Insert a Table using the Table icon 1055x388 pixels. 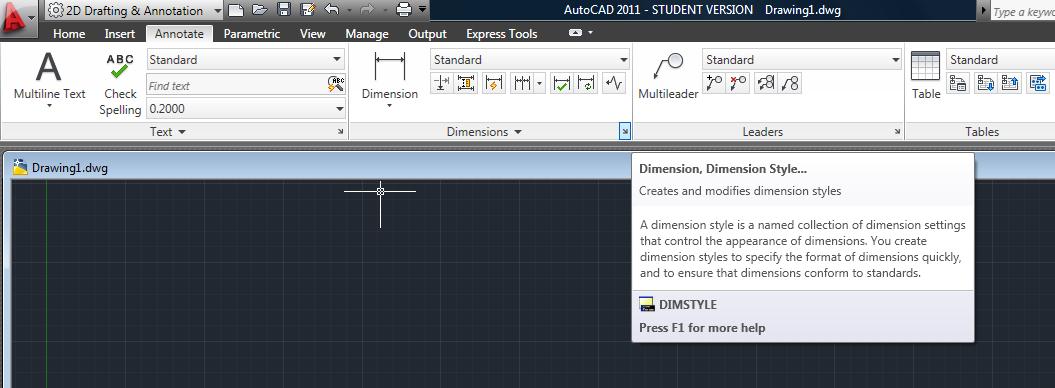pyautogui.click(x=925, y=67)
